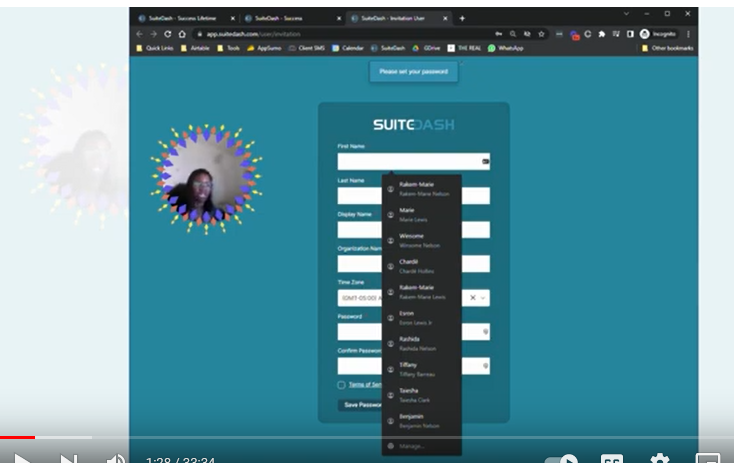Open the Chrome three-dot menu
The height and width of the screenshot is (463, 734).
[x=688, y=34]
